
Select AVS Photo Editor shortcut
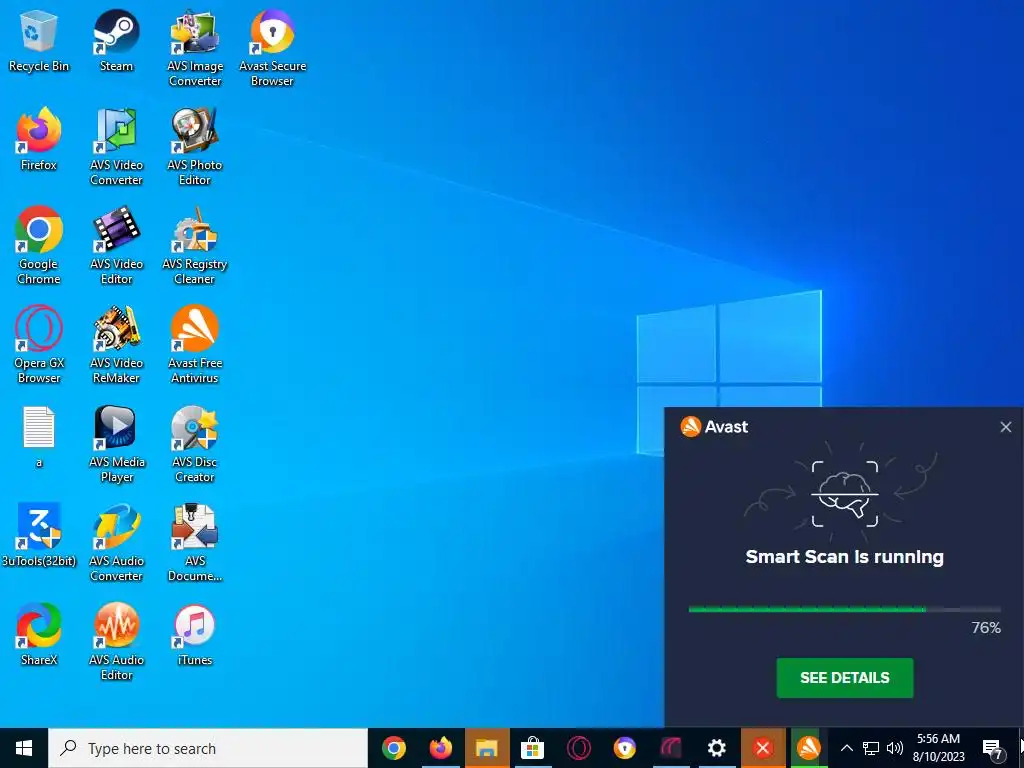click(x=195, y=148)
